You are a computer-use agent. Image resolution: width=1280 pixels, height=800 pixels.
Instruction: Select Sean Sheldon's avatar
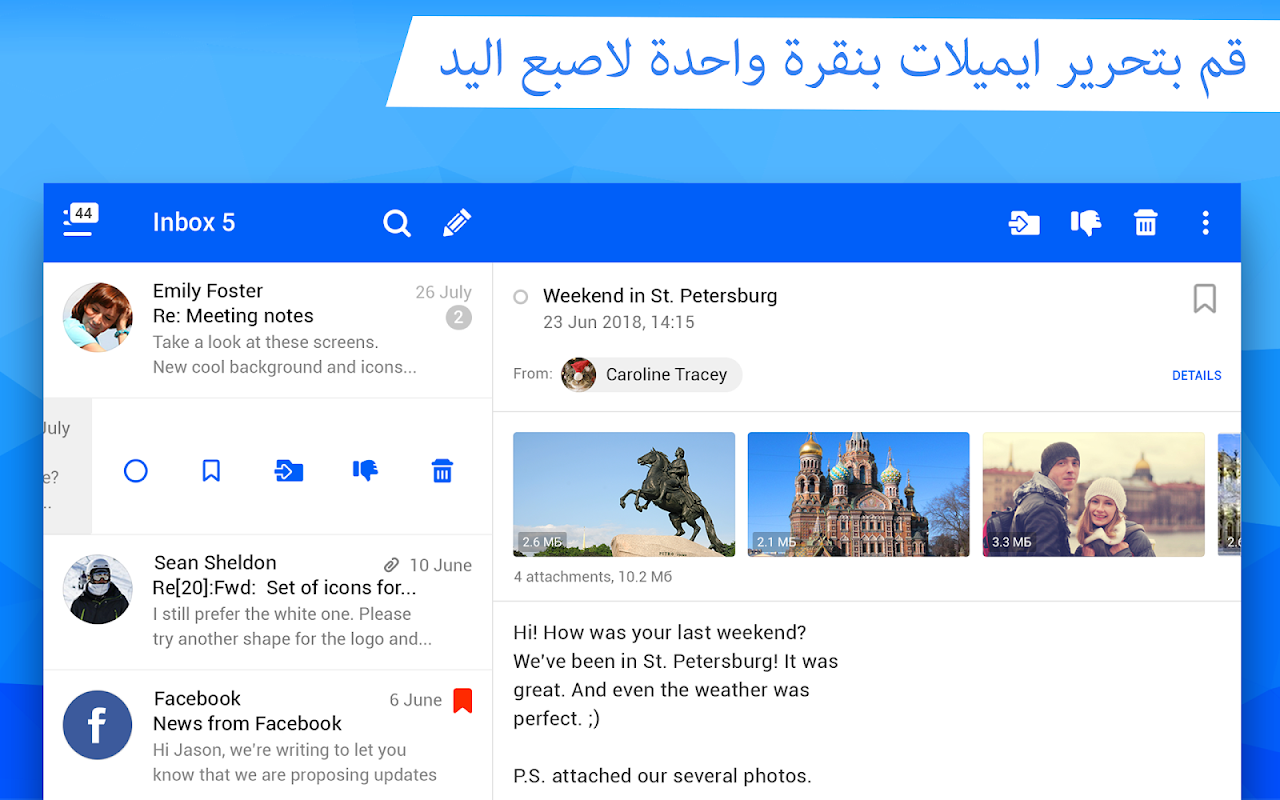tap(98, 589)
